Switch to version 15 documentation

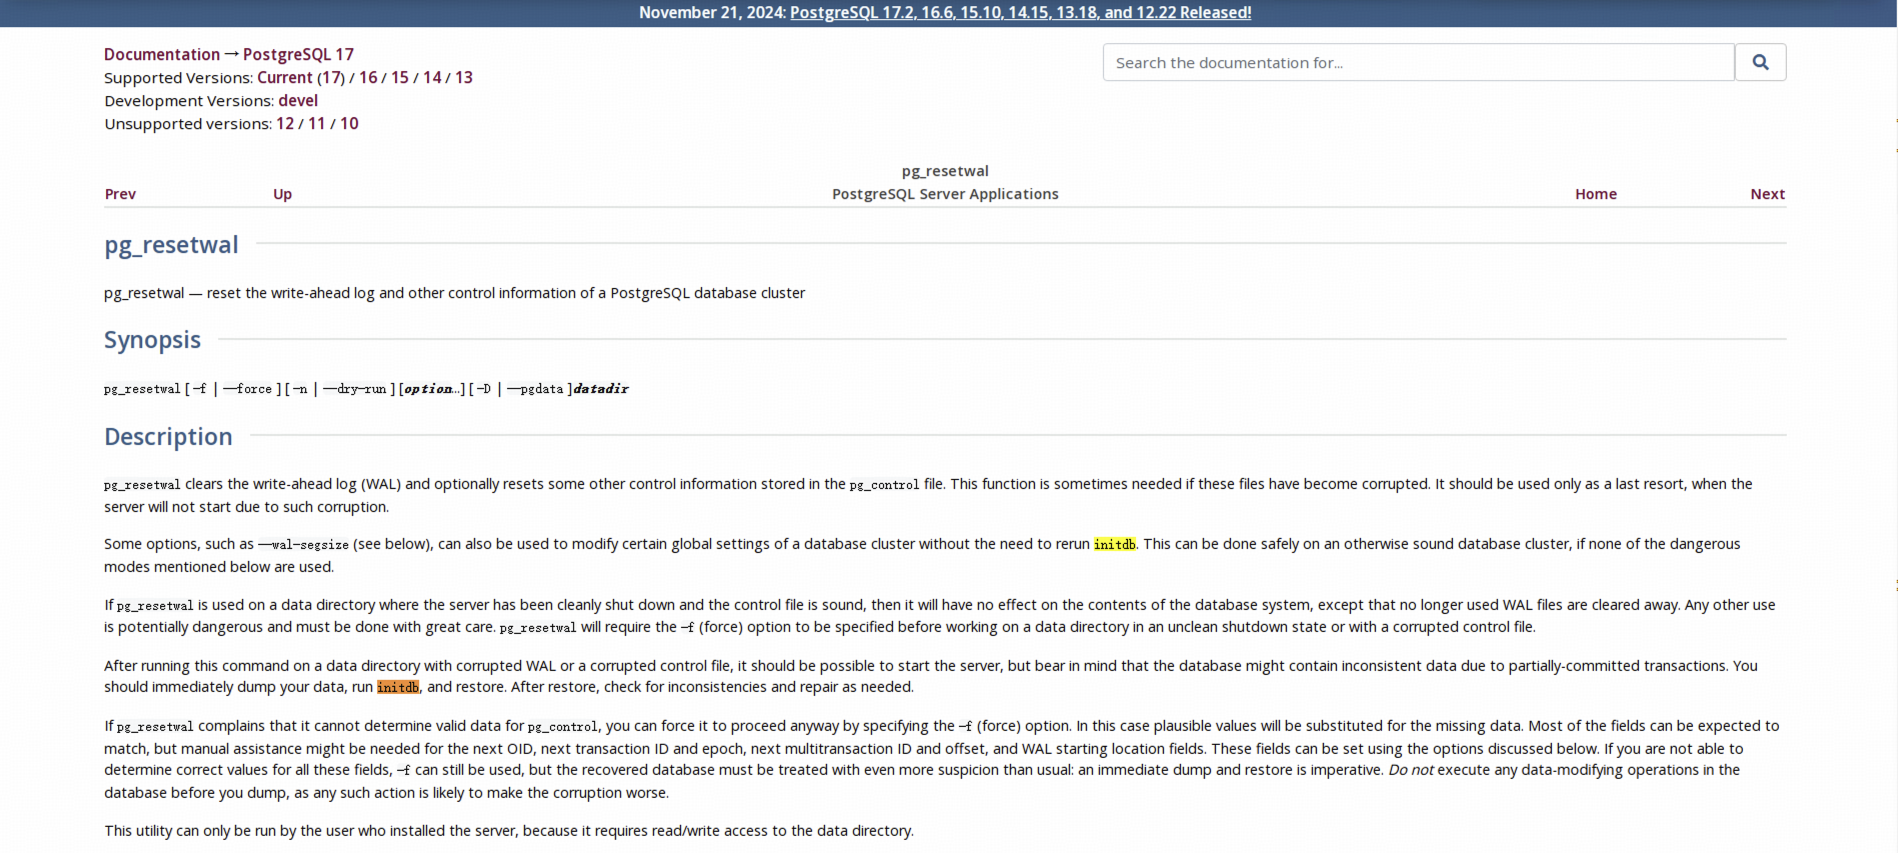coord(400,77)
